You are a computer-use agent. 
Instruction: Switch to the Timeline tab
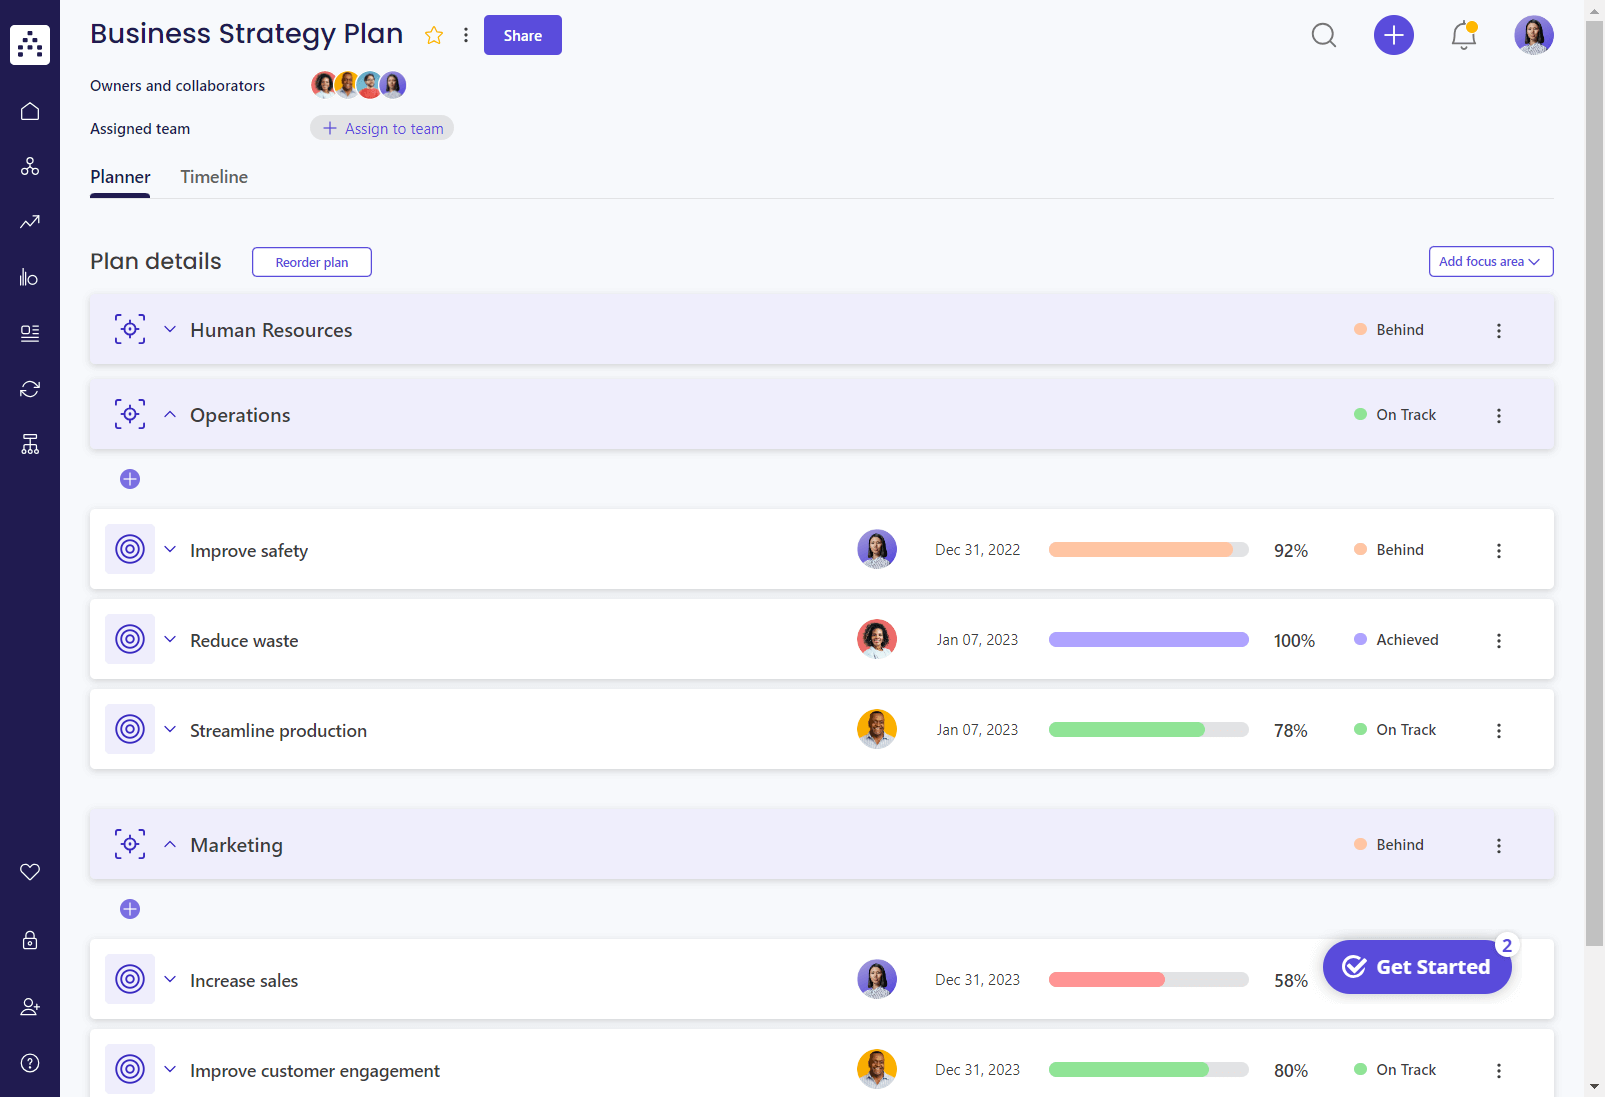pos(214,177)
